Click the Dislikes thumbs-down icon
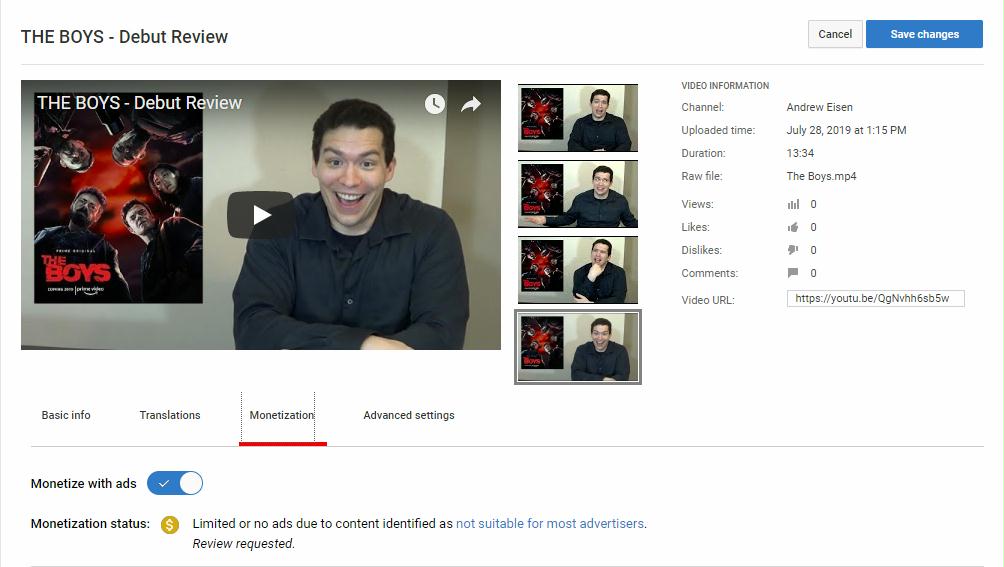The image size is (1004, 567). pos(793,250)
